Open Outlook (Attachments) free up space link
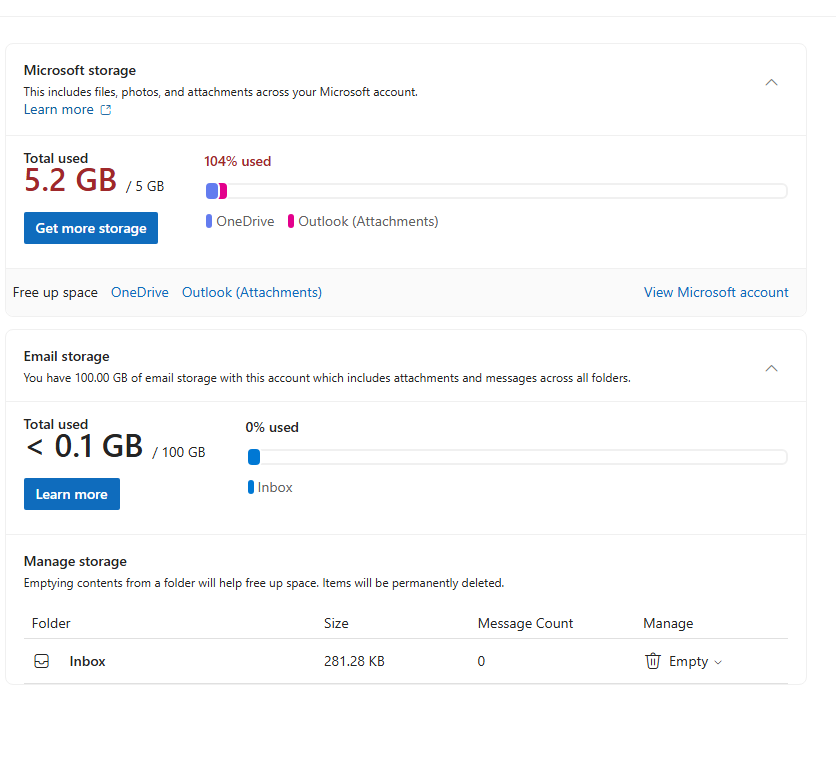The height and width of the screenshot is (765, 836). [252, 293]
